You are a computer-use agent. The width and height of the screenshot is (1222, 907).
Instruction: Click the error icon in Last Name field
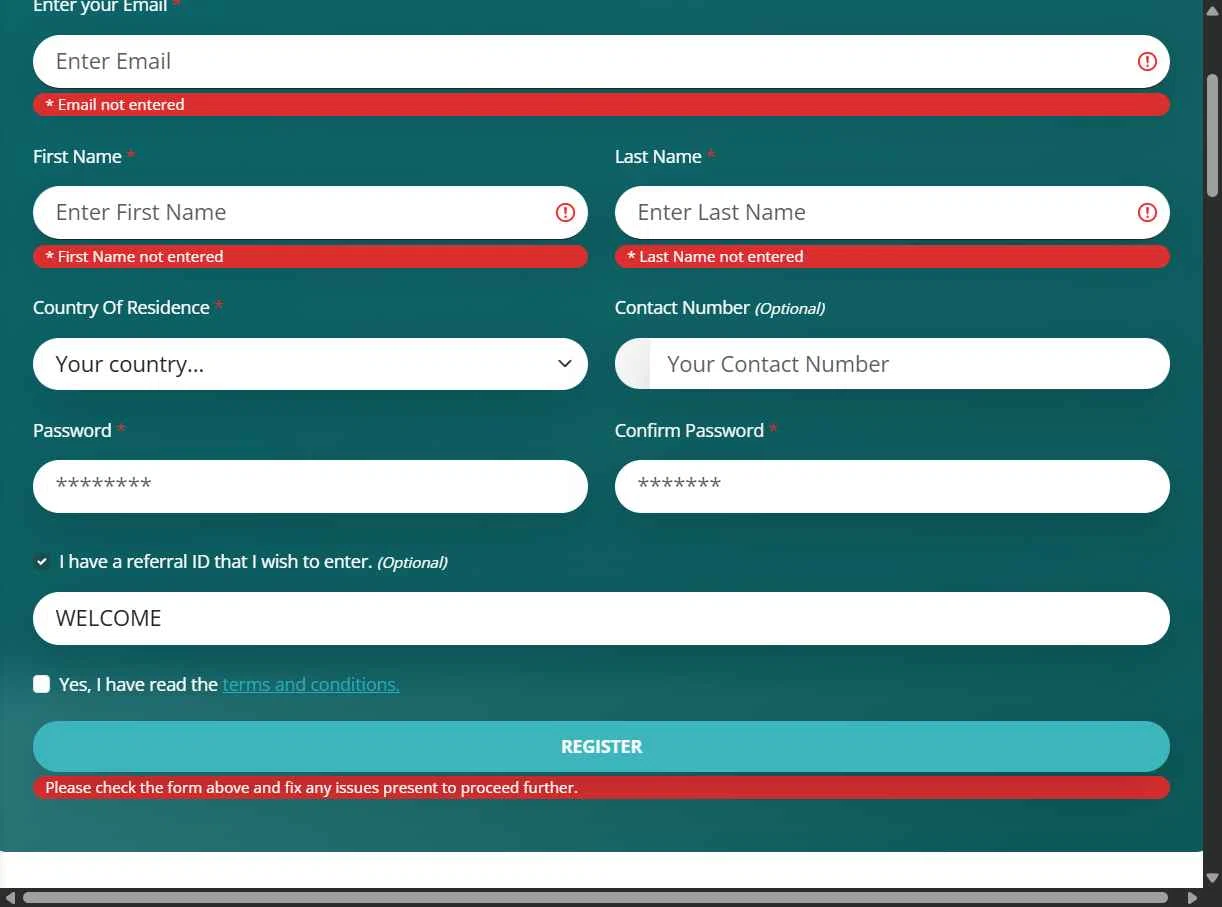[x=1147, y=213]
